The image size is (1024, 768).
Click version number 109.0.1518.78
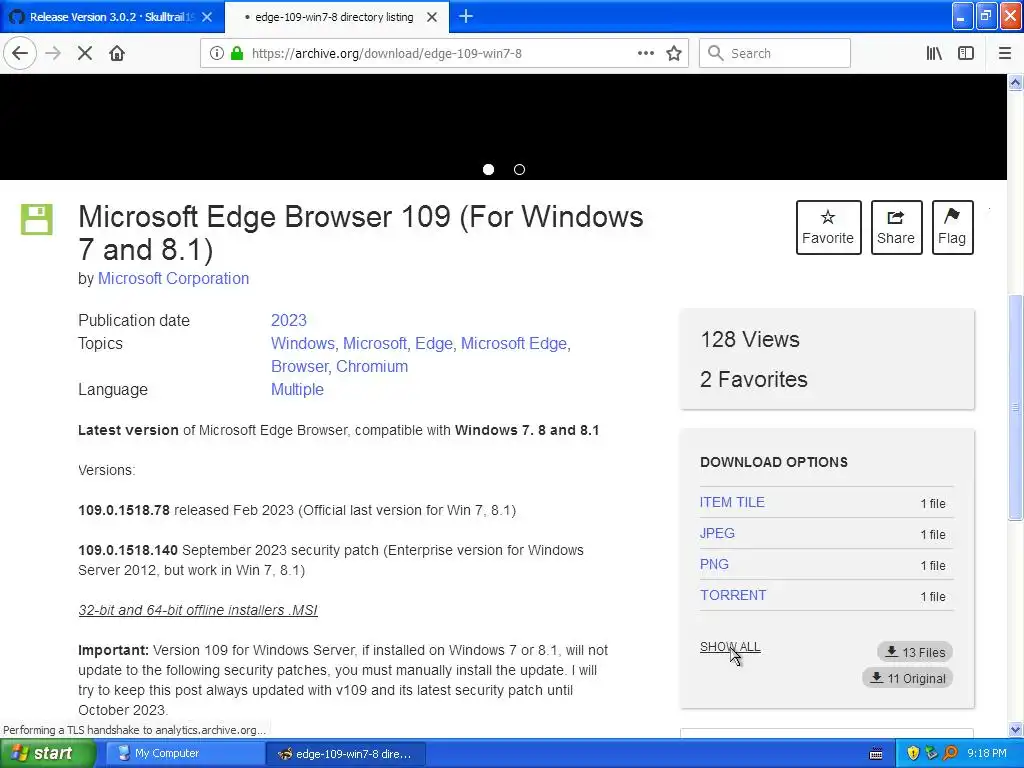pos(124,510)
